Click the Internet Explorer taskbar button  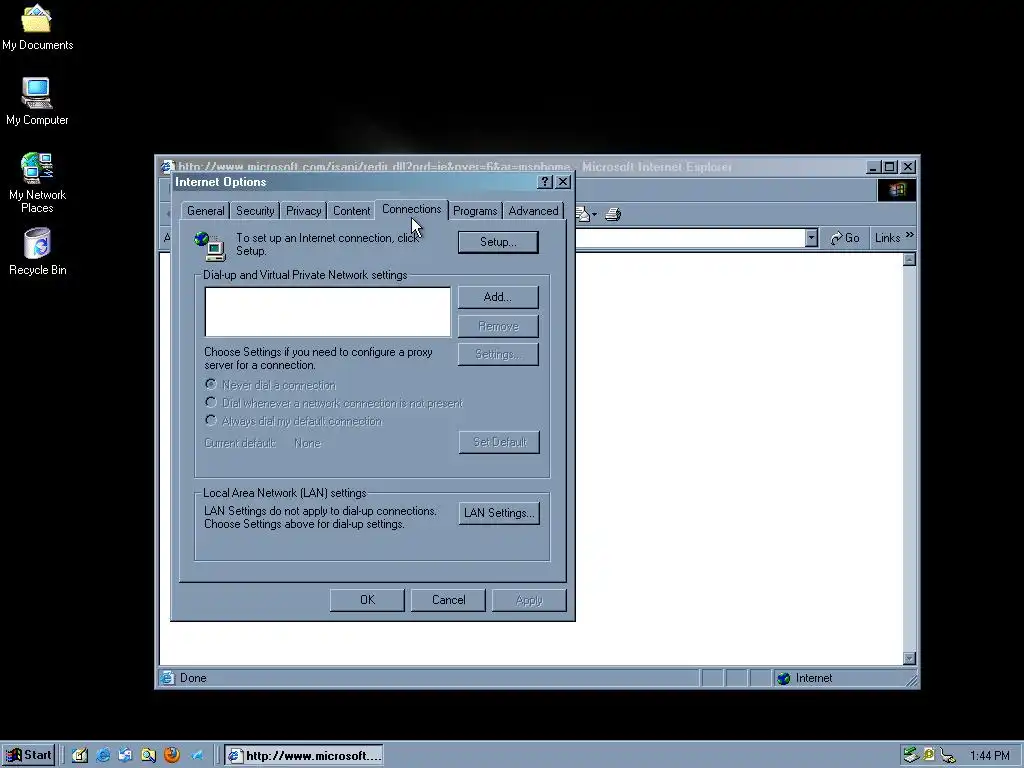(304, 756)
